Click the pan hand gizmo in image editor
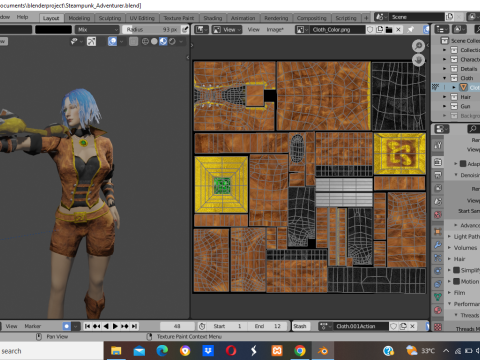 418,60
